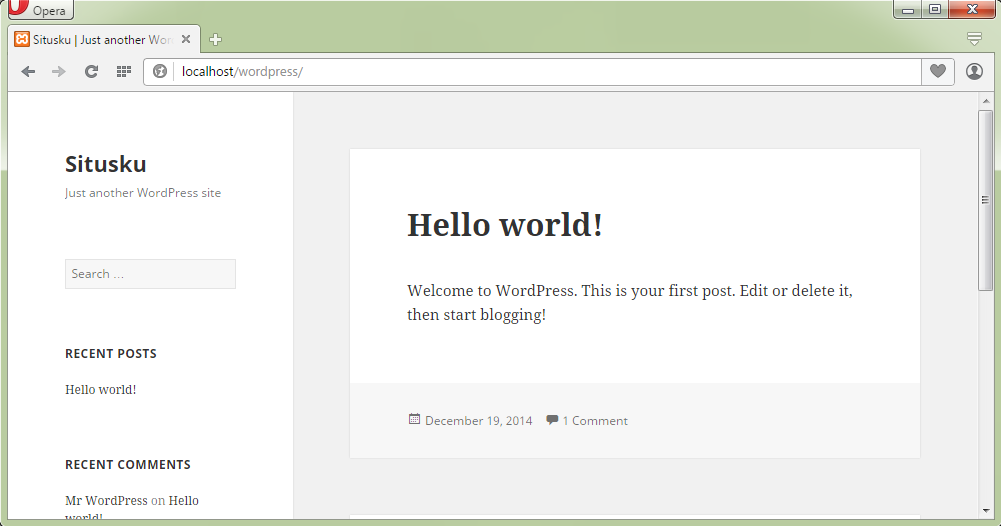This screenshot has height=526, width=1001.
Task: Open Hello world! under Recent Posts
Action: (100, 390)
